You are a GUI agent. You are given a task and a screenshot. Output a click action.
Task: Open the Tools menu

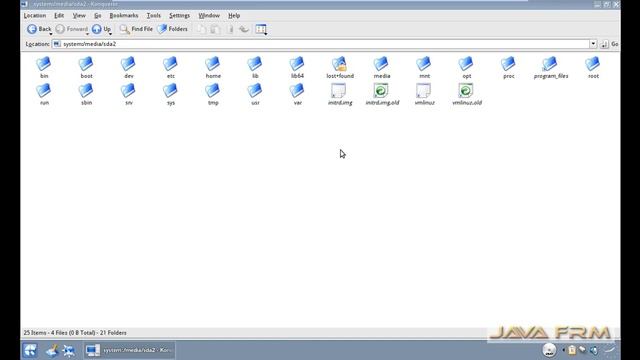coord(153,16)
